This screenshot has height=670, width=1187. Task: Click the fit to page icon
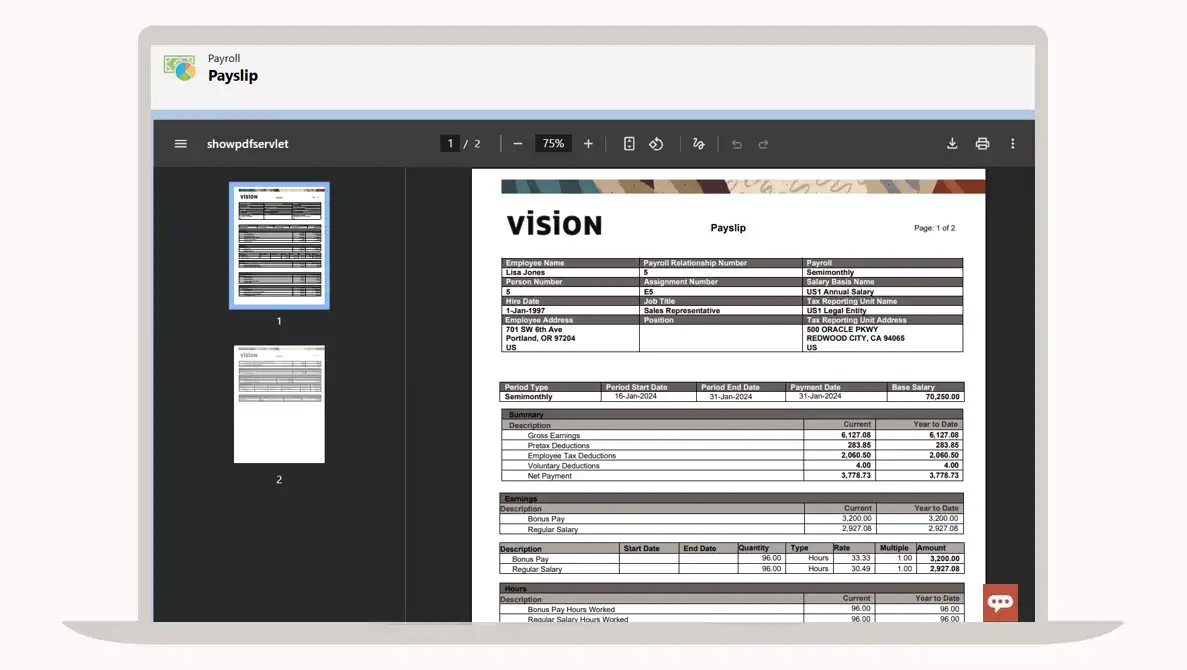[629, 144]
